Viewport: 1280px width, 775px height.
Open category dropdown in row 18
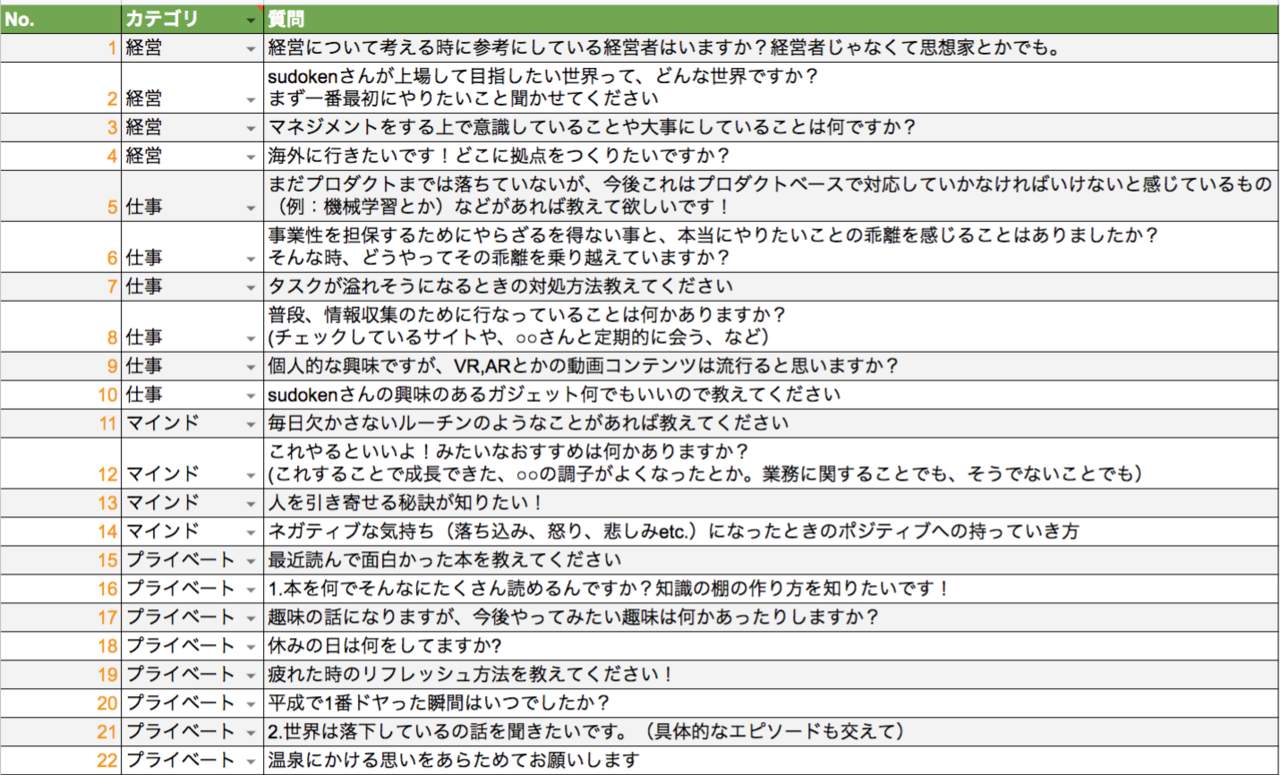point(250,646)
